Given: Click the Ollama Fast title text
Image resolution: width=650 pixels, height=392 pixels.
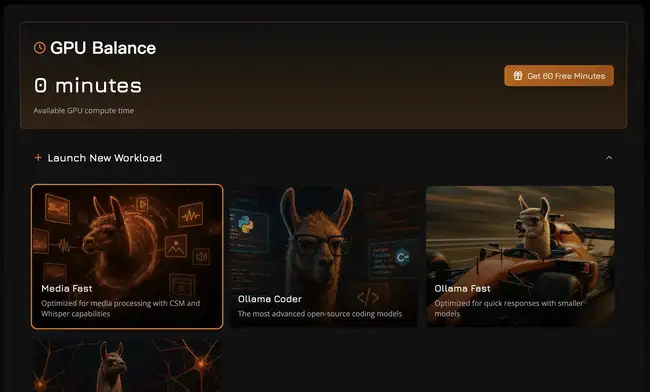Looking at the screenshot, I should tap(462, 288).
